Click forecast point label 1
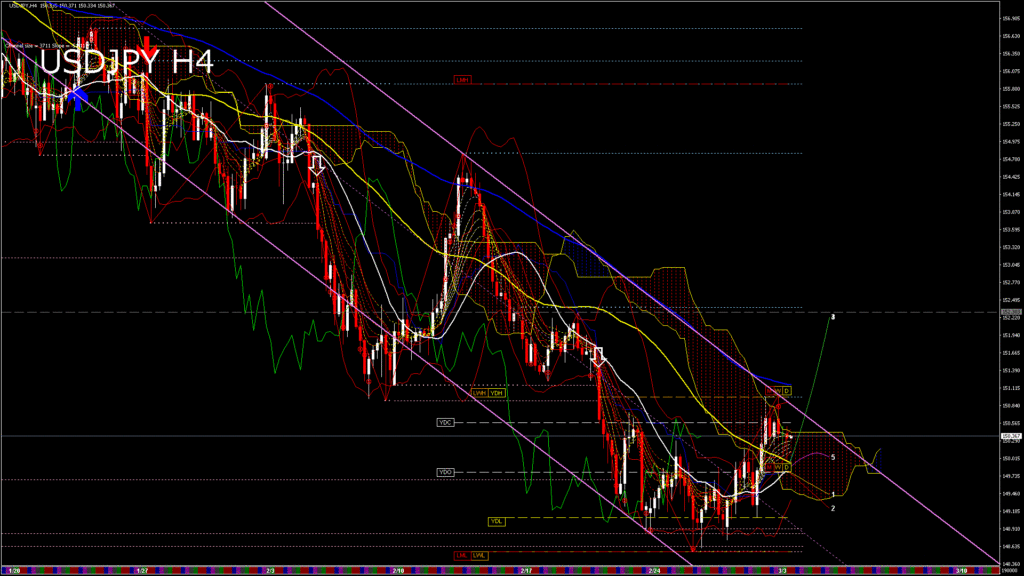Image resolution: width=1024 pixels, height=576 pixels. pyautogui.click(x=833, y=495)
